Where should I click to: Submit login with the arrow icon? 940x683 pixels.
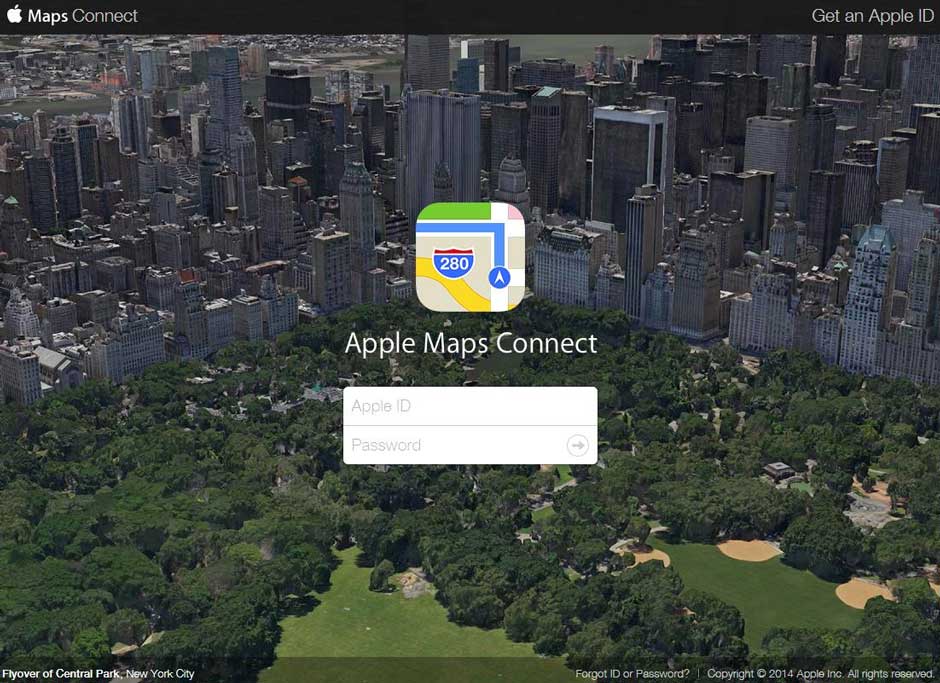(x=577, y=446)
